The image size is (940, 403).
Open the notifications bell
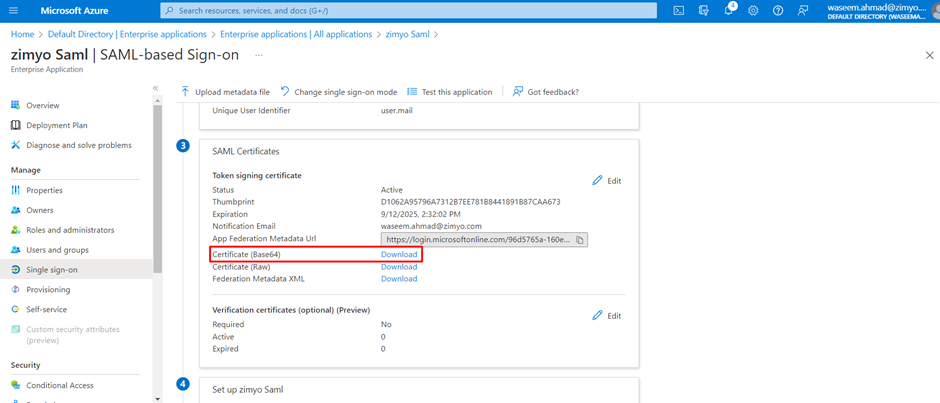click(x=729, y=10)
